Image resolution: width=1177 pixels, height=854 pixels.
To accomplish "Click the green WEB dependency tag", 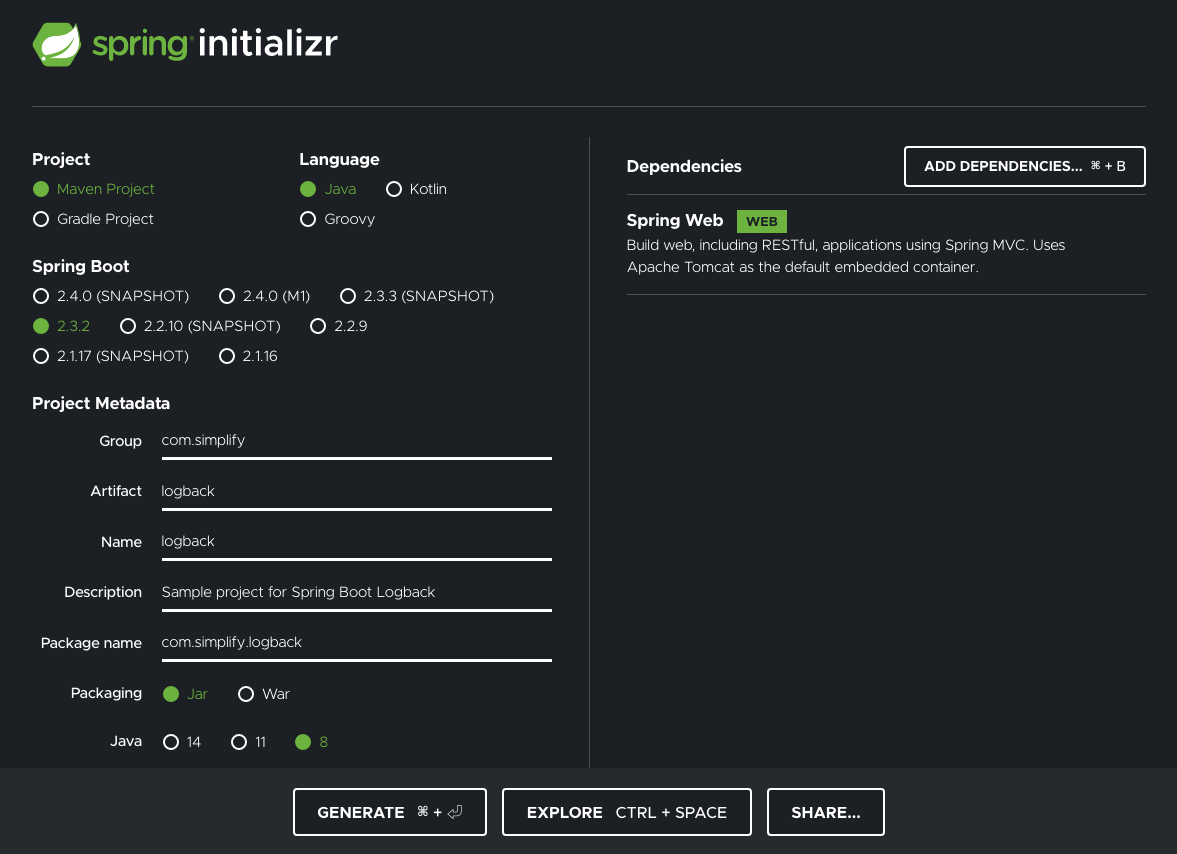I will (761, 221).
